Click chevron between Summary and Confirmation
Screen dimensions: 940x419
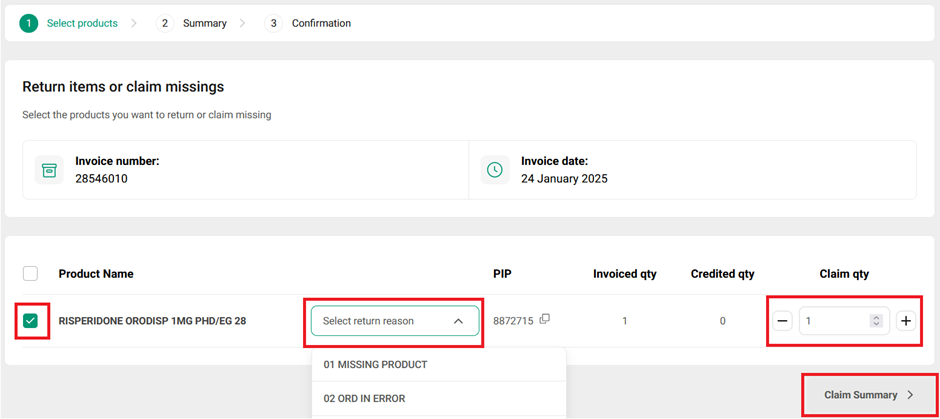(x=242, y=23)
